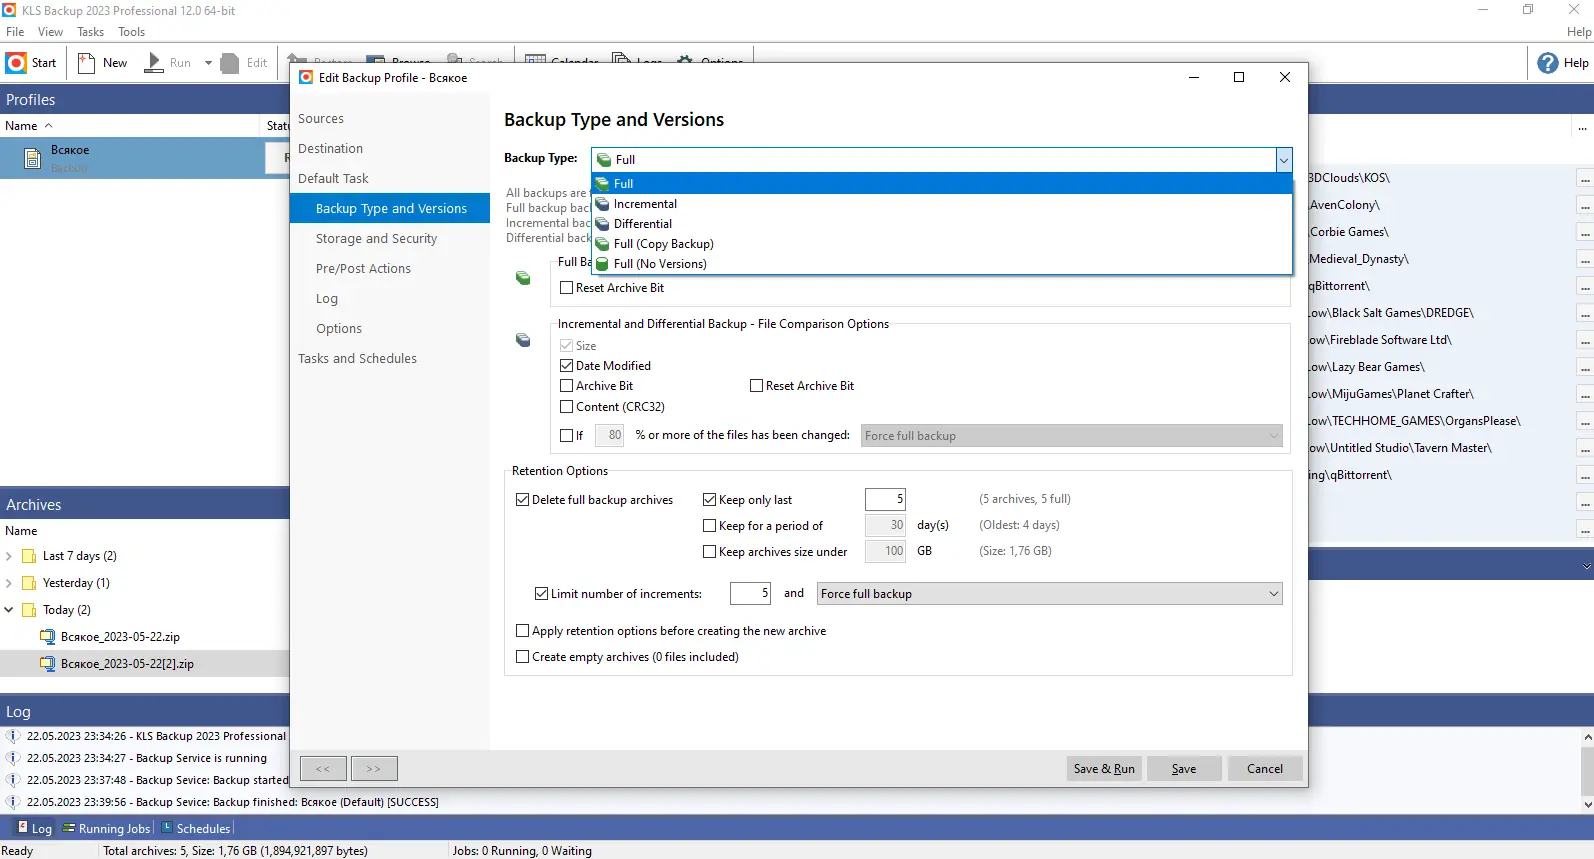Collapse the Today archive group
The width and height of the screenshot is (1594, 859).
(9, 610)
